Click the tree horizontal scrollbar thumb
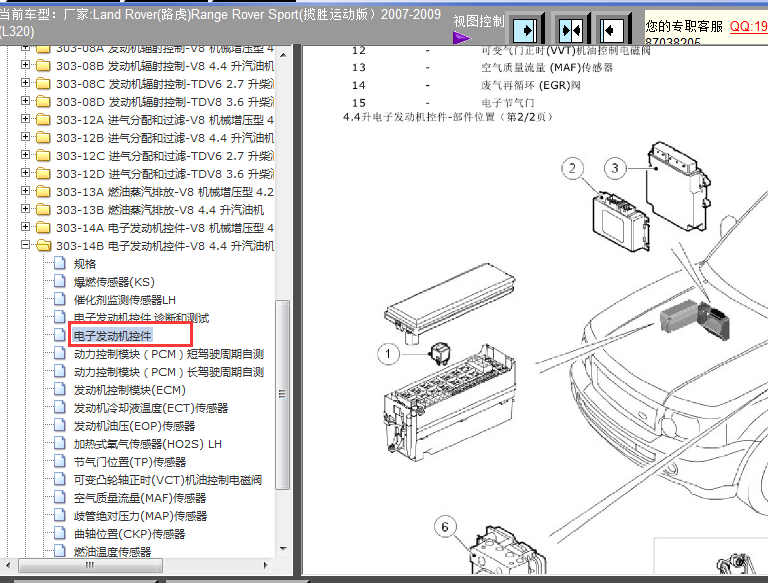This screenshot has height=583, width=768. pos(90,565)
